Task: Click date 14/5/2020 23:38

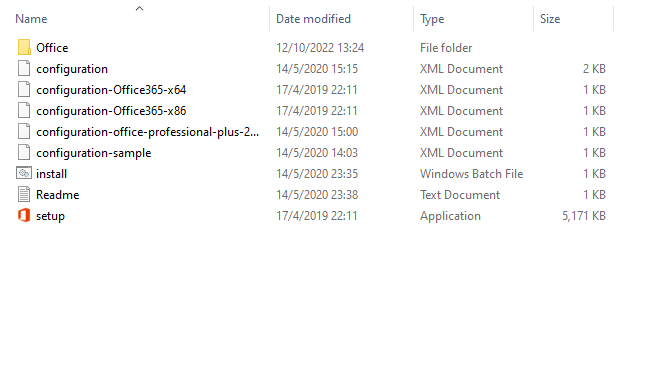Action: [x=317, y=195]
